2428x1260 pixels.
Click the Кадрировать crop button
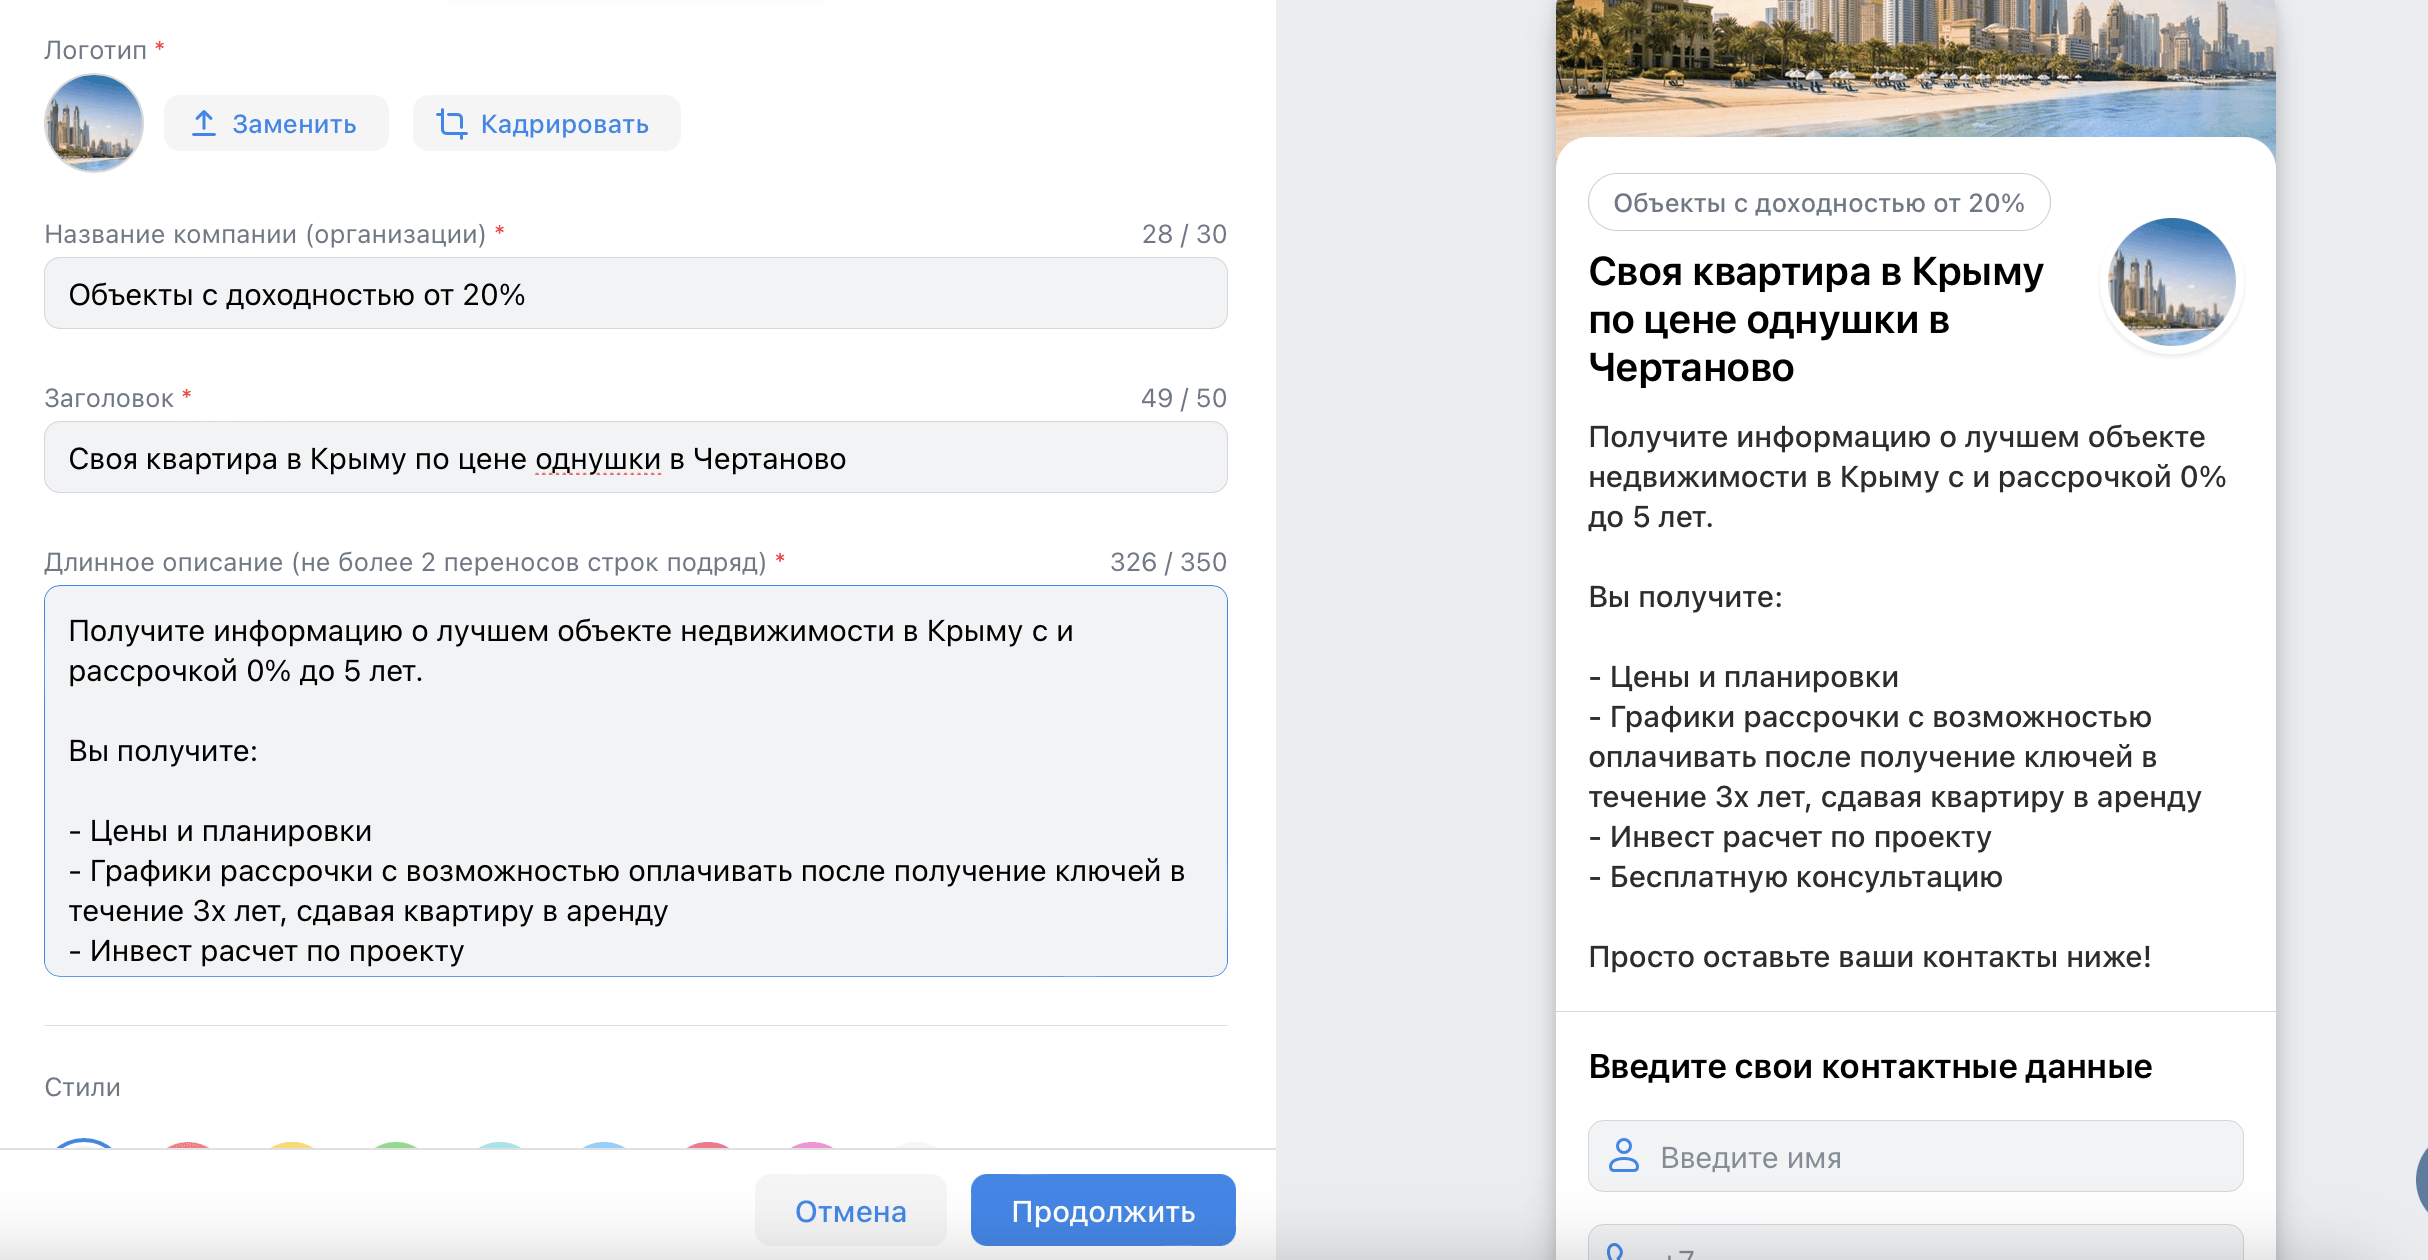pos(546,124)
